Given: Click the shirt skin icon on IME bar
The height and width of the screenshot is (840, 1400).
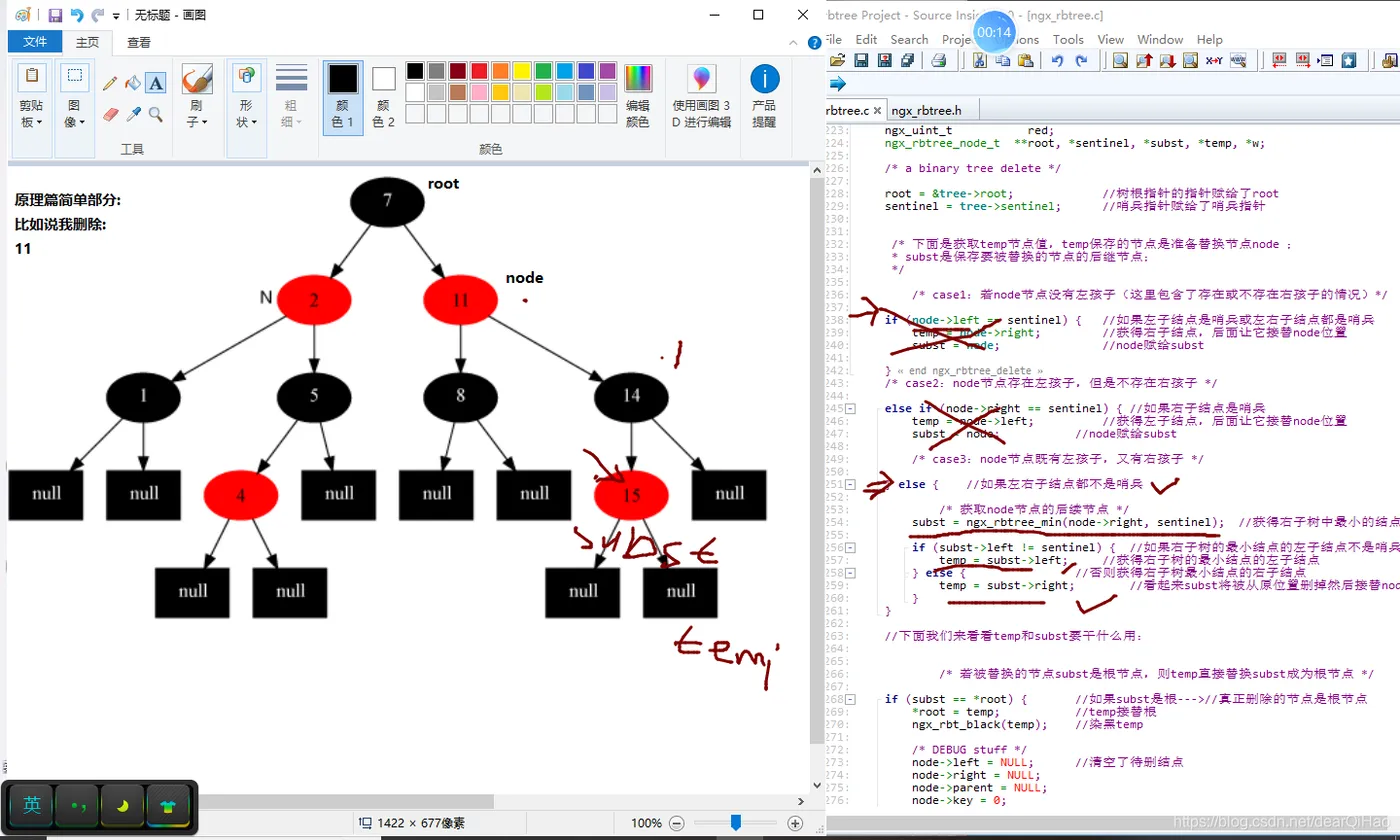Looking at the screenshot, I should [x=168, y=805].
